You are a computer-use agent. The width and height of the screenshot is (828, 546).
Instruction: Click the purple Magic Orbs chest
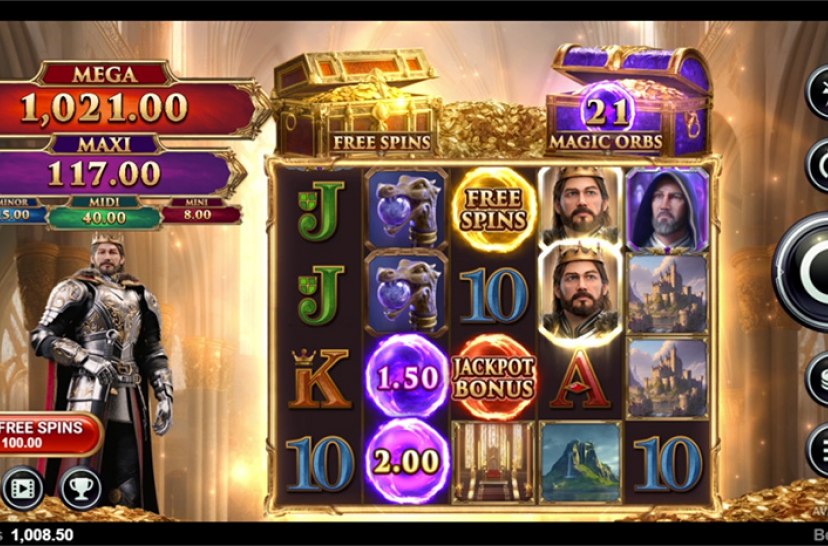point(628,100)
